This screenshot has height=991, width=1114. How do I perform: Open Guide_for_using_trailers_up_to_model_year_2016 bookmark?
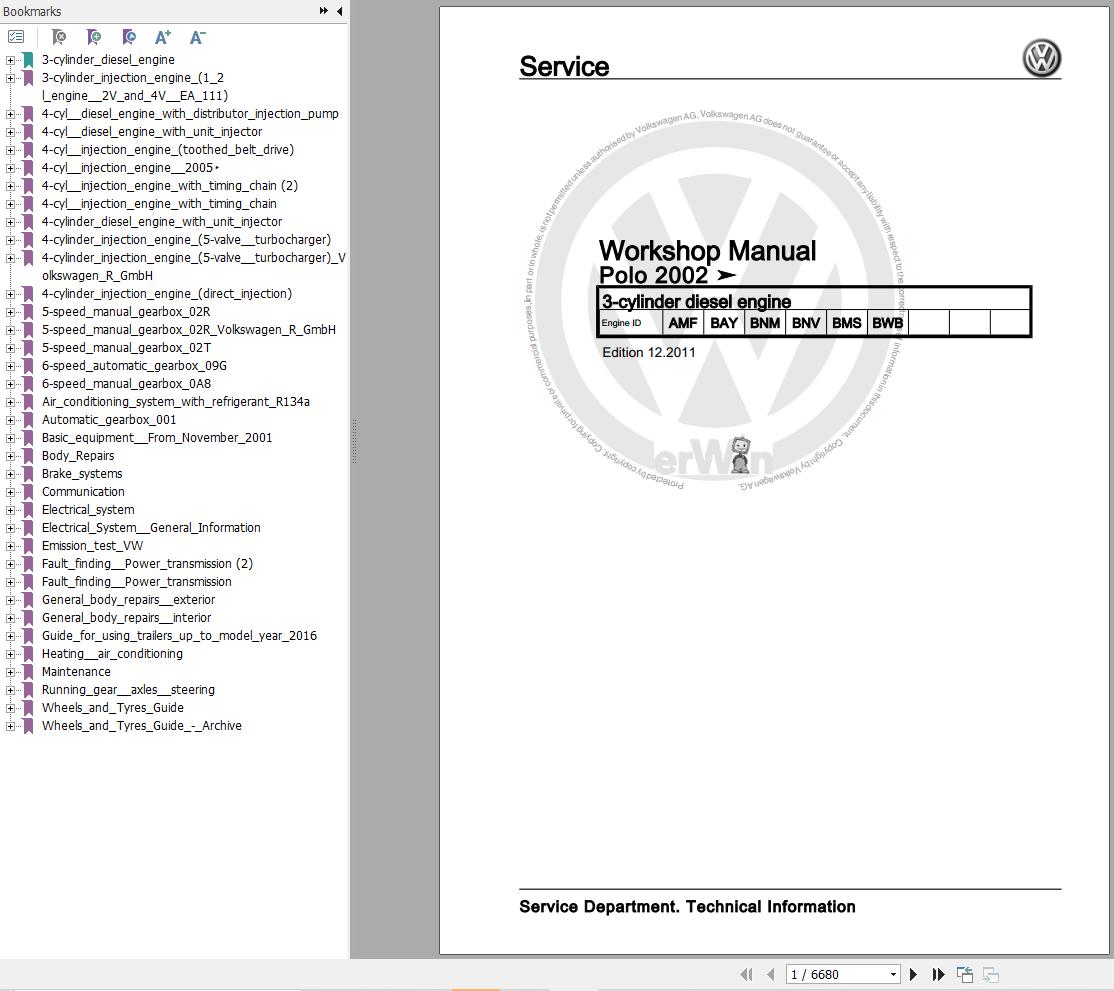point(179,636)
